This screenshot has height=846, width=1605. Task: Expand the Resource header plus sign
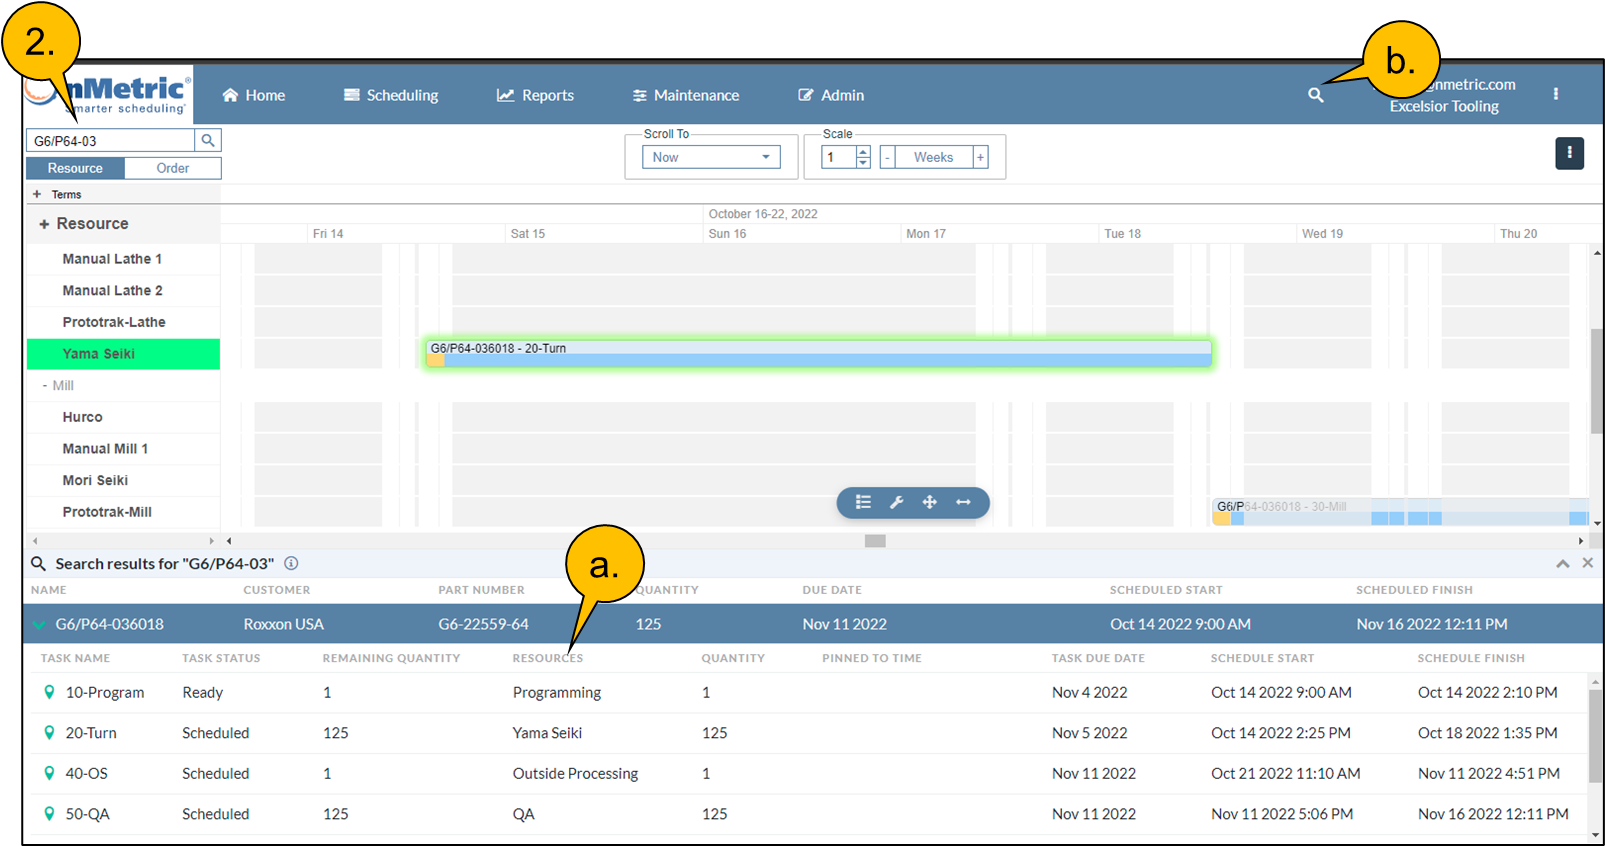pos(44,224)
